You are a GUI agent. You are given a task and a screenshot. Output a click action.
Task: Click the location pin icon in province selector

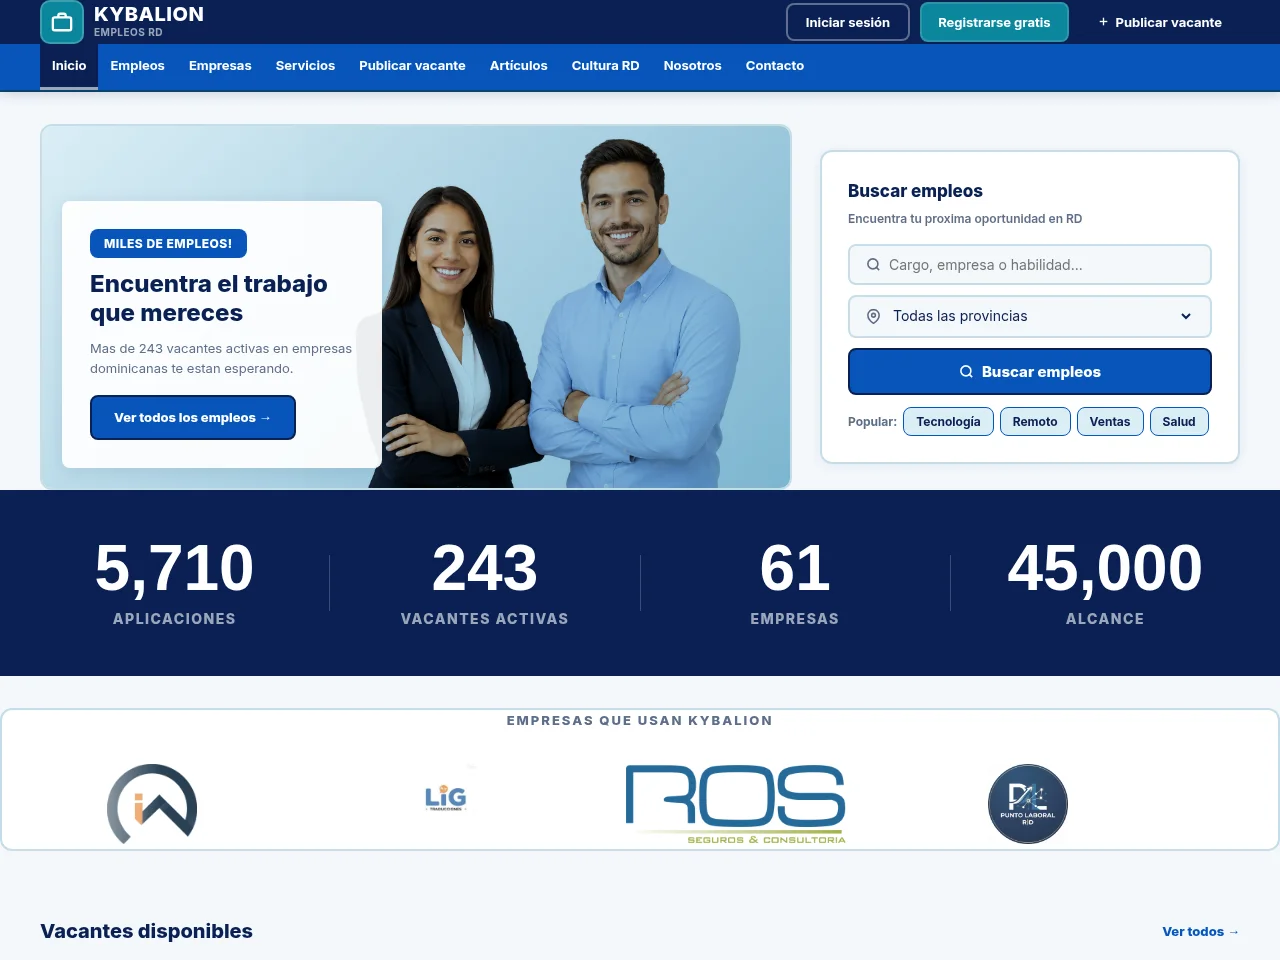coord(873,316)
